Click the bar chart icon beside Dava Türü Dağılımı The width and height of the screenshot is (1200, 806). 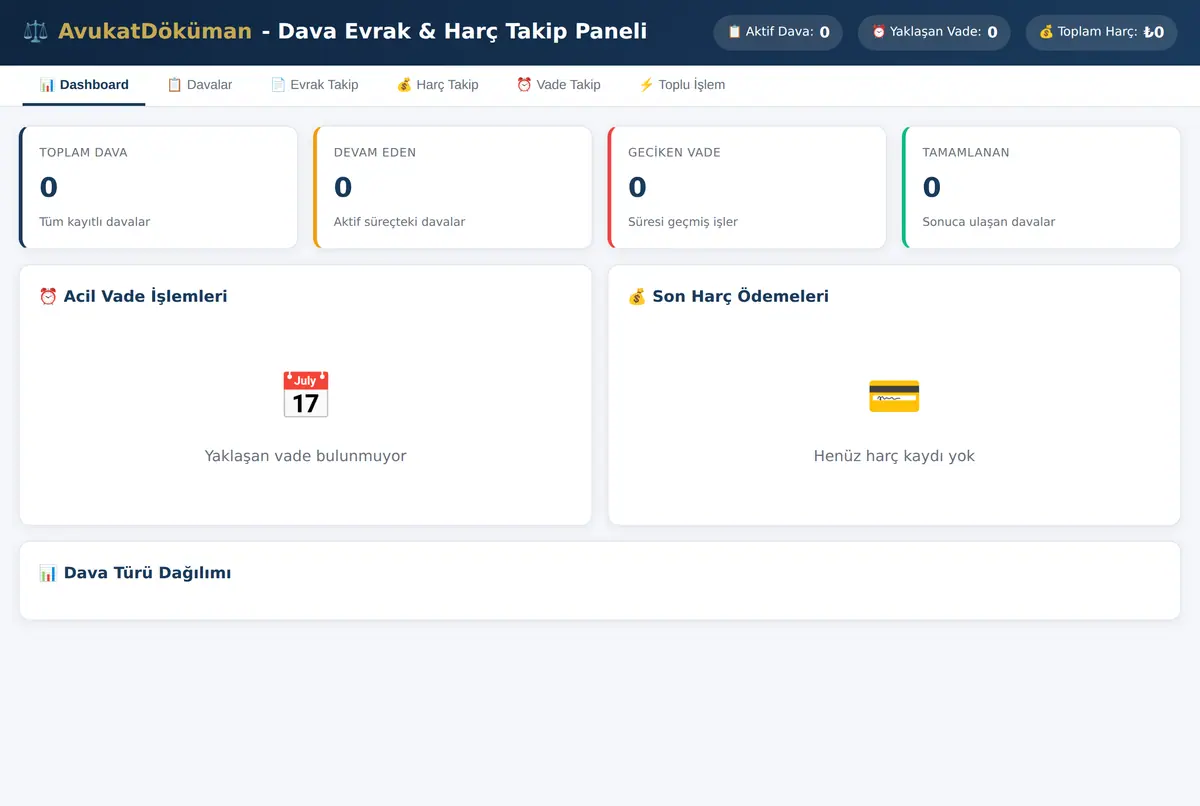(x=48, y=573)
